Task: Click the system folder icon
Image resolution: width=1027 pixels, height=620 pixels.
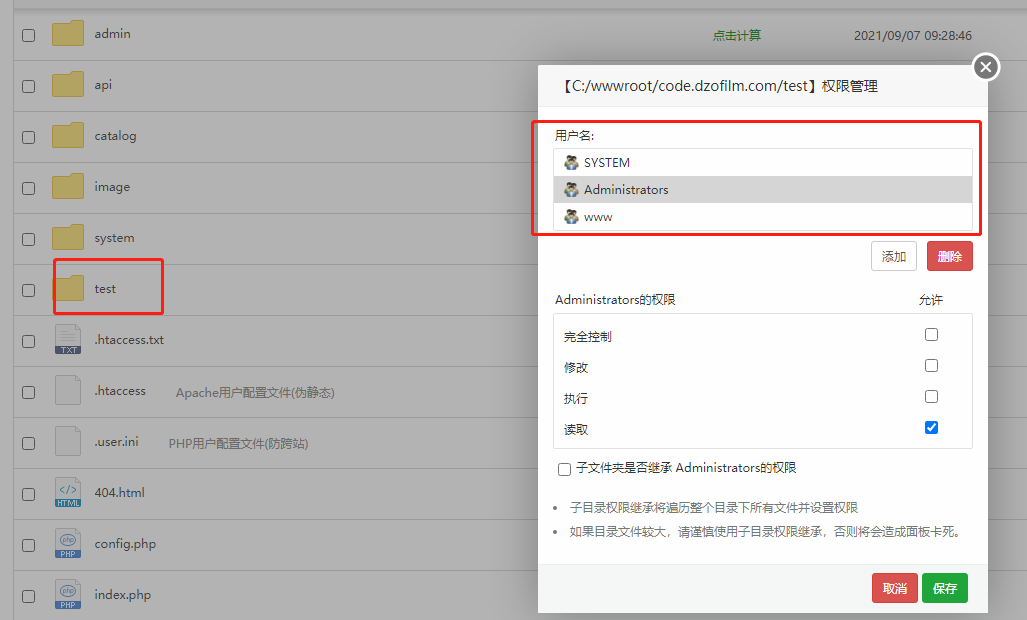Action: coord(68,238)
